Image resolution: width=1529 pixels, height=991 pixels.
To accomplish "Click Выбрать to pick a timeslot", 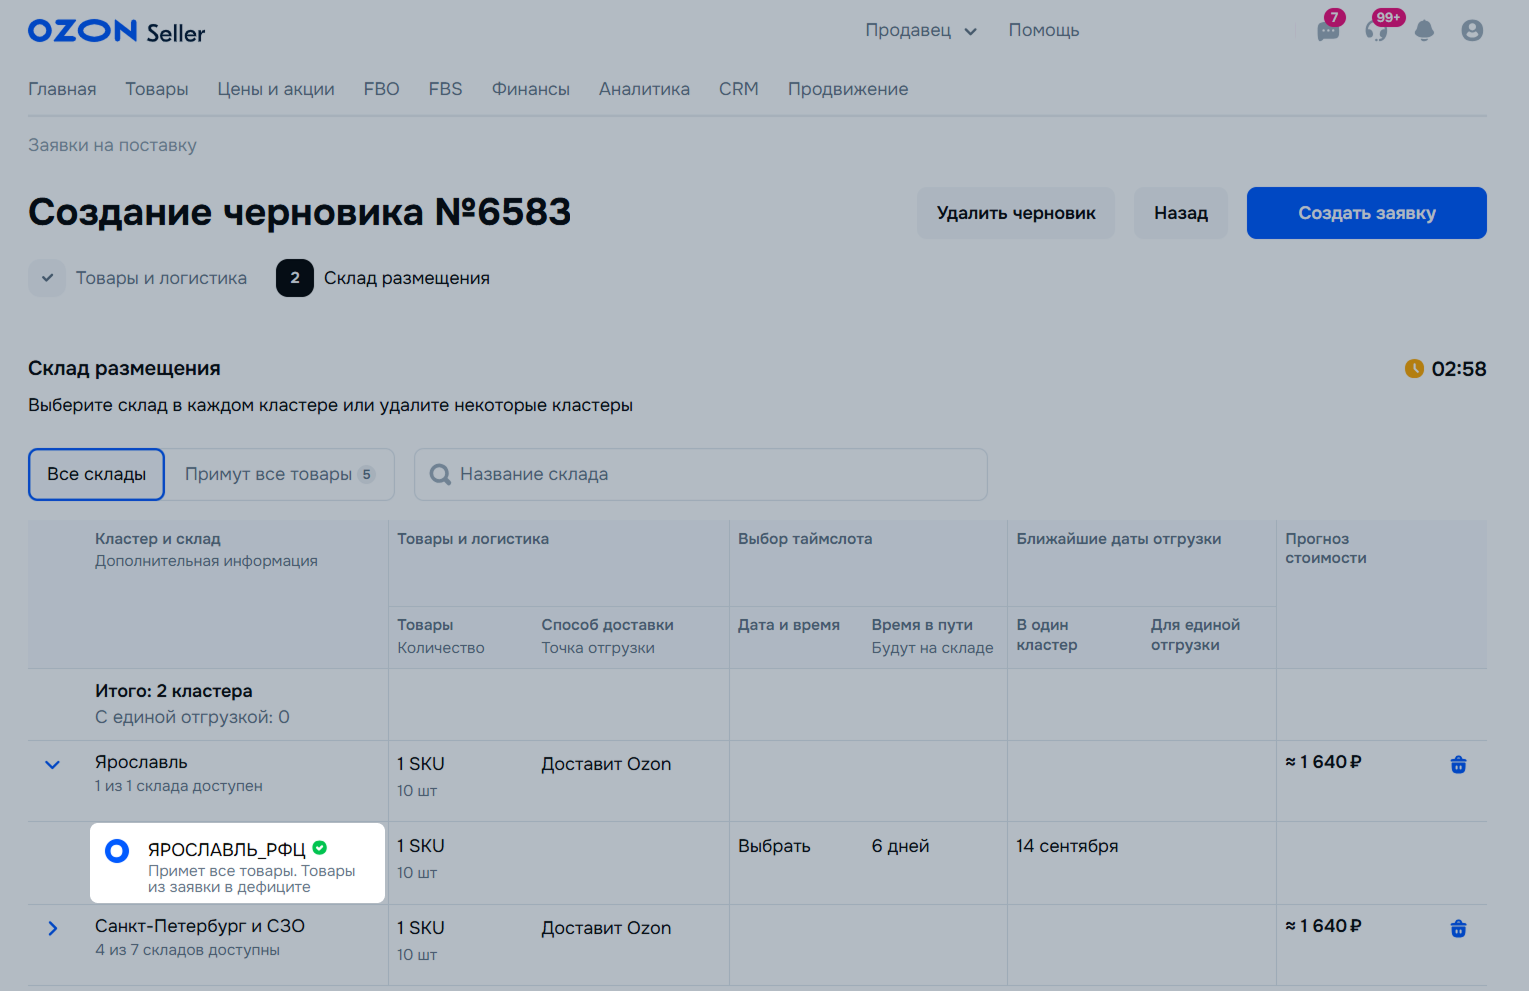I will [x=774, y=846].
